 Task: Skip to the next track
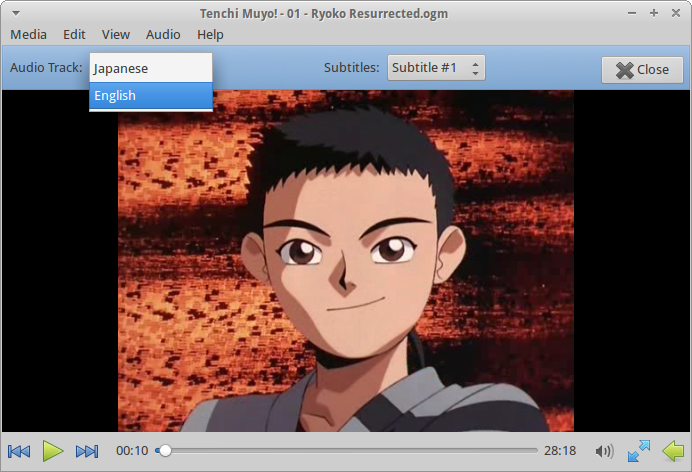tap(87, 452)
